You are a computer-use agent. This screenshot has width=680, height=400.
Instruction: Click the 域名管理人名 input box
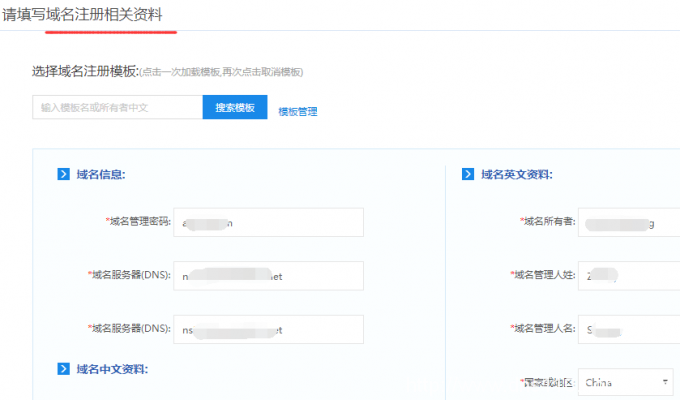(628, 328)
